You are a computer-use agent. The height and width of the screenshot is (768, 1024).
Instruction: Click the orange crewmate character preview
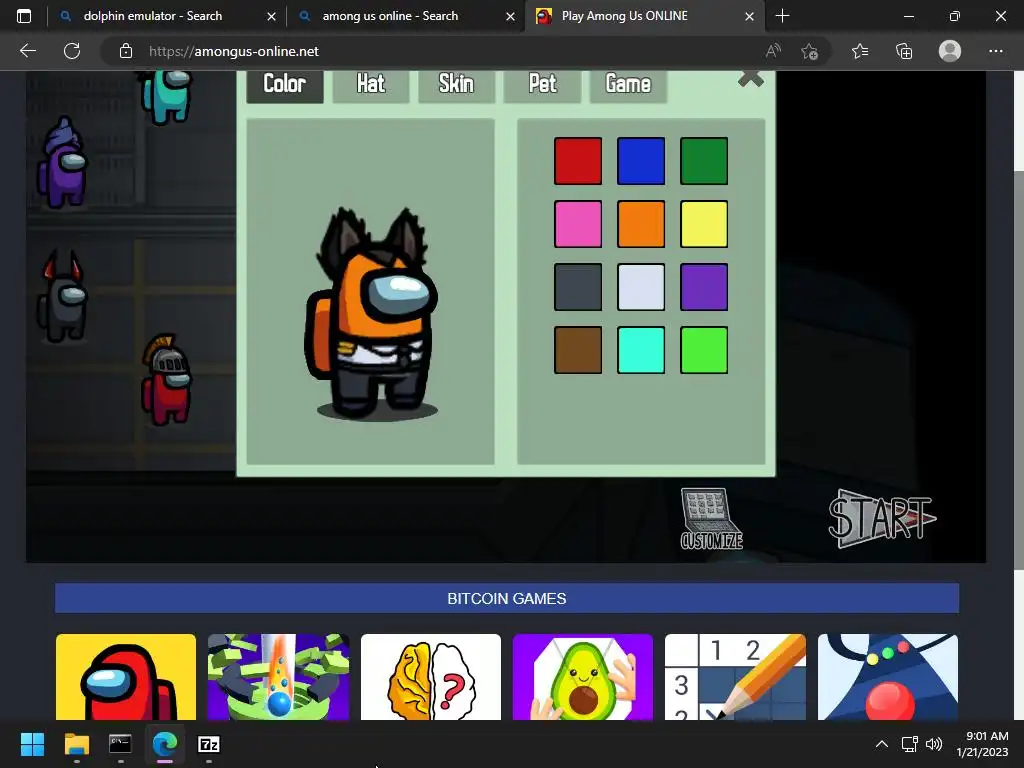371,313
